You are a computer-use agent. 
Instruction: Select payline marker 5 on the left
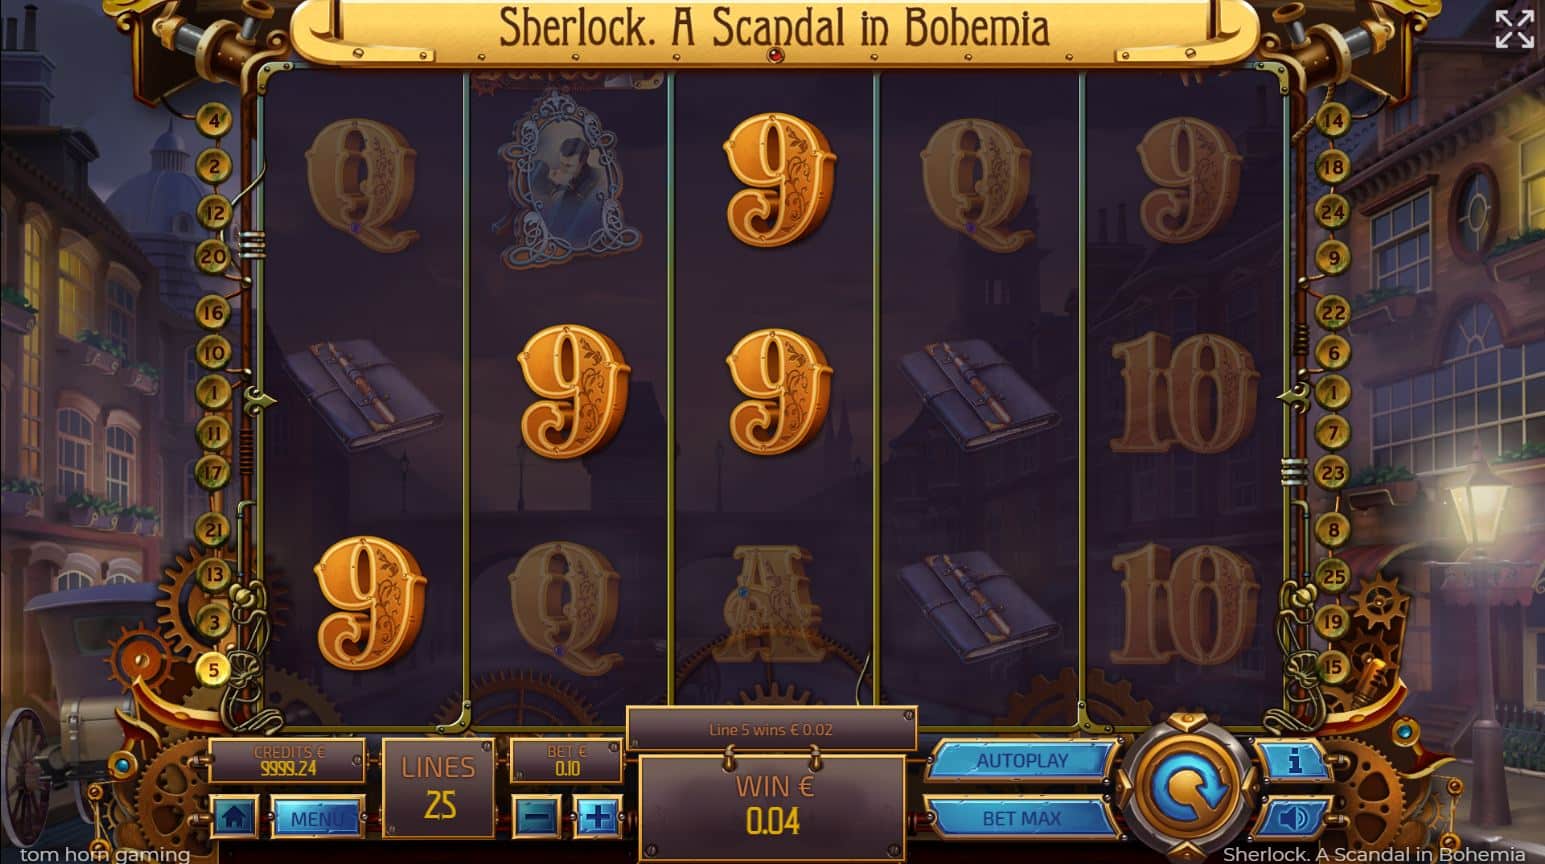pyautogui.click(x=213, y=668)
